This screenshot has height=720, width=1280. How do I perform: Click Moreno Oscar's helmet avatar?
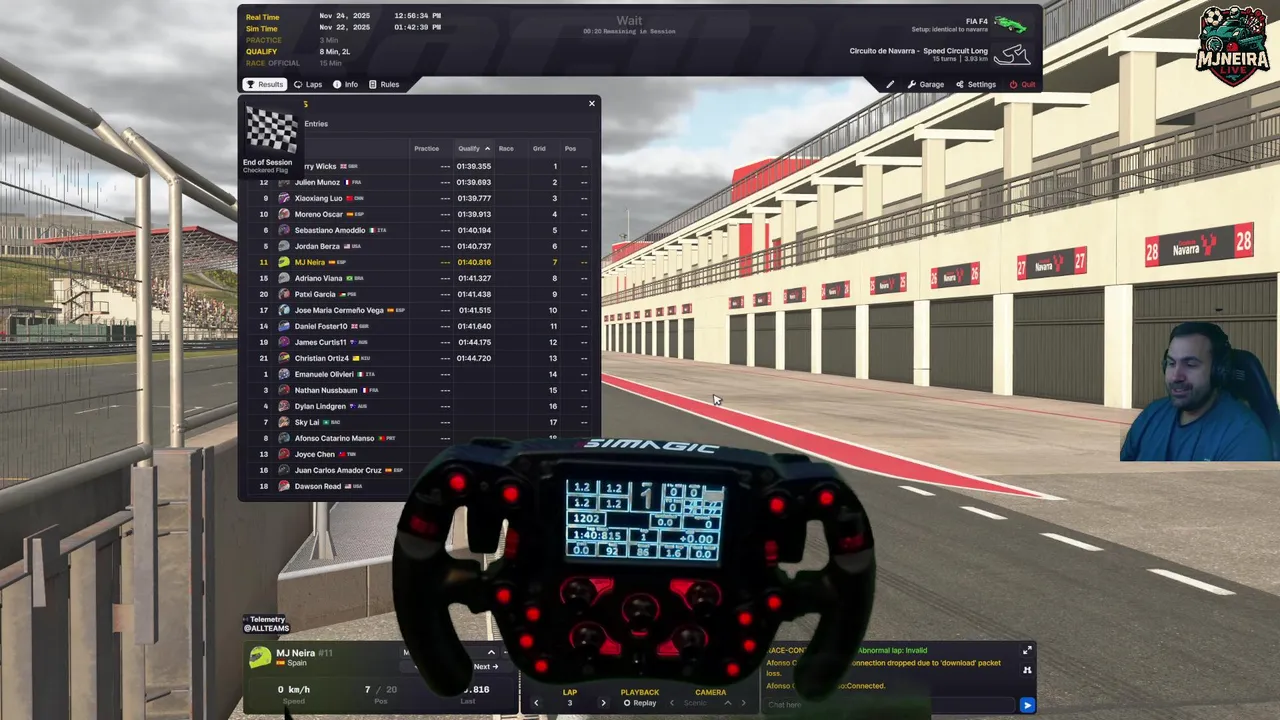(284, 214)
